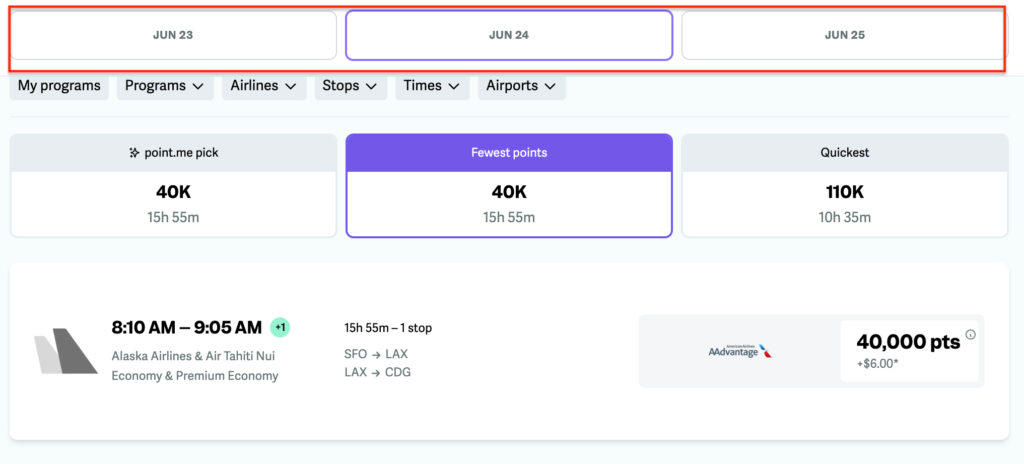Select the JUN 25 date tab
1024x464 pixels.
point(844,35)
